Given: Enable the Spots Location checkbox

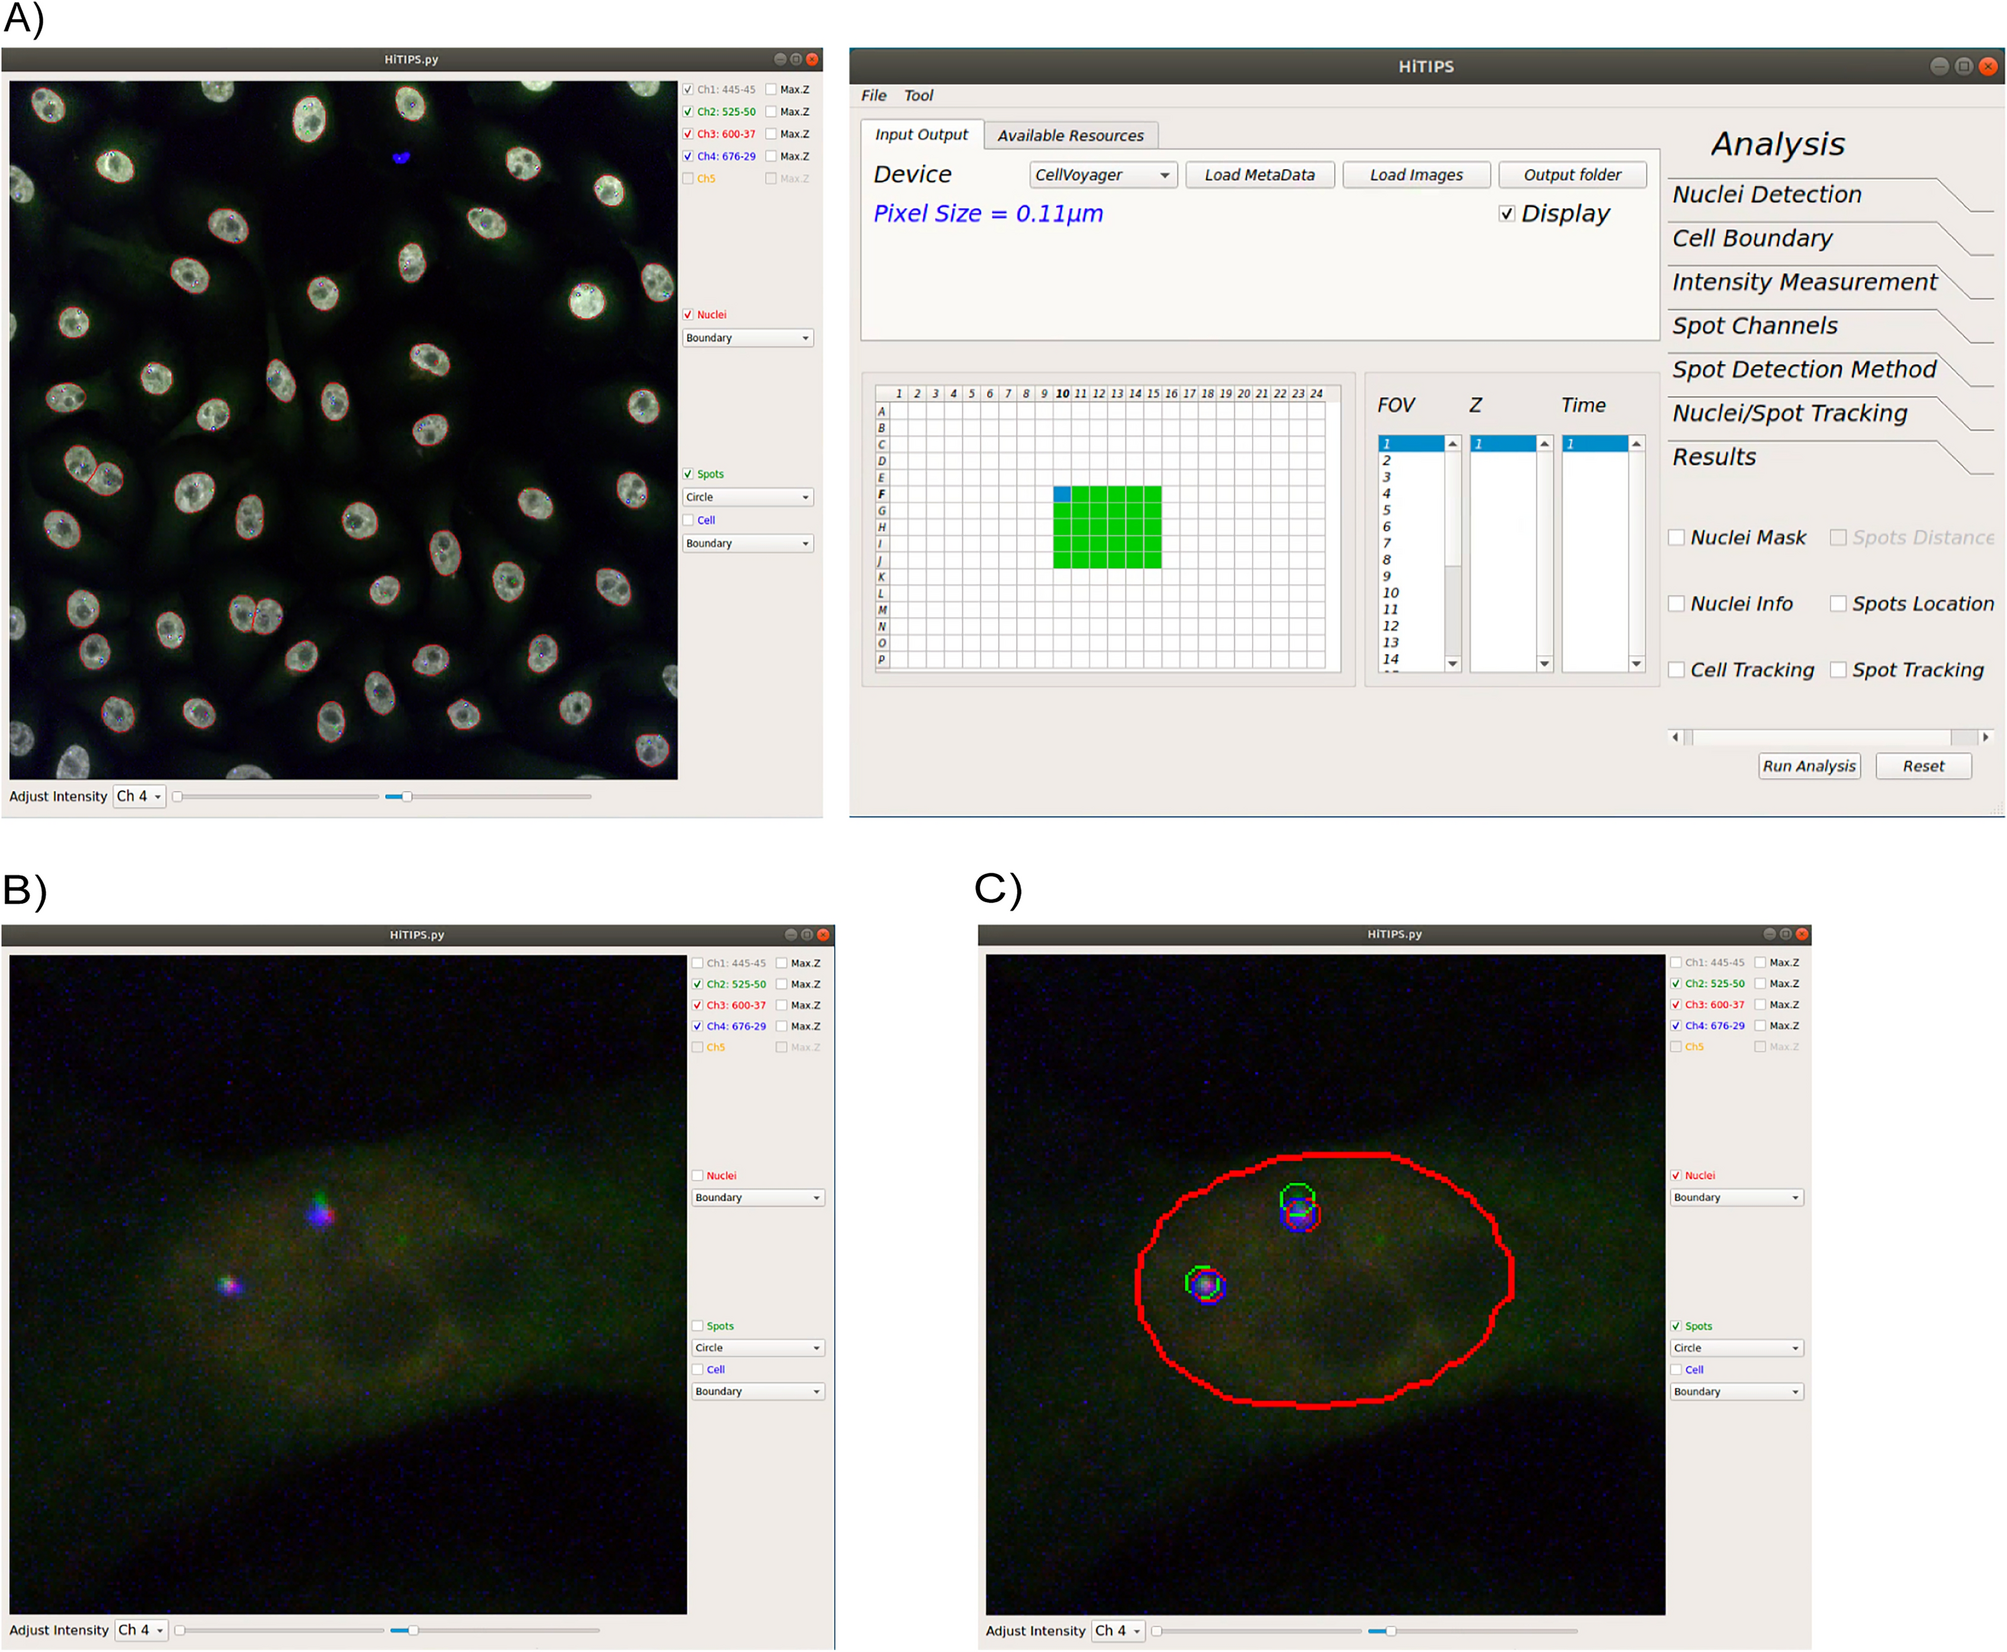Looking at the screenshot, I should point(1838,604).
